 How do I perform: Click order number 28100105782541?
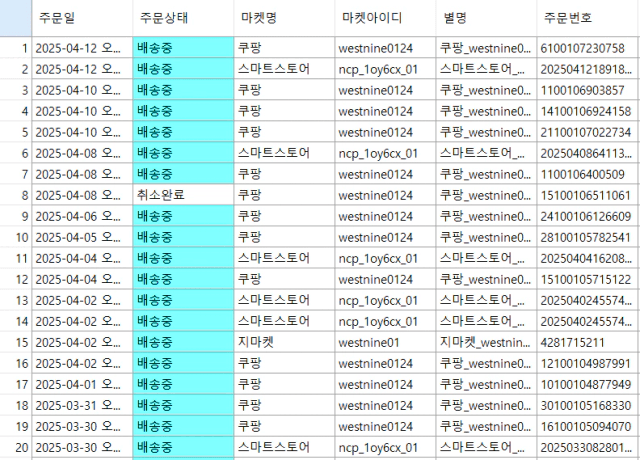[x=588, y=236]
